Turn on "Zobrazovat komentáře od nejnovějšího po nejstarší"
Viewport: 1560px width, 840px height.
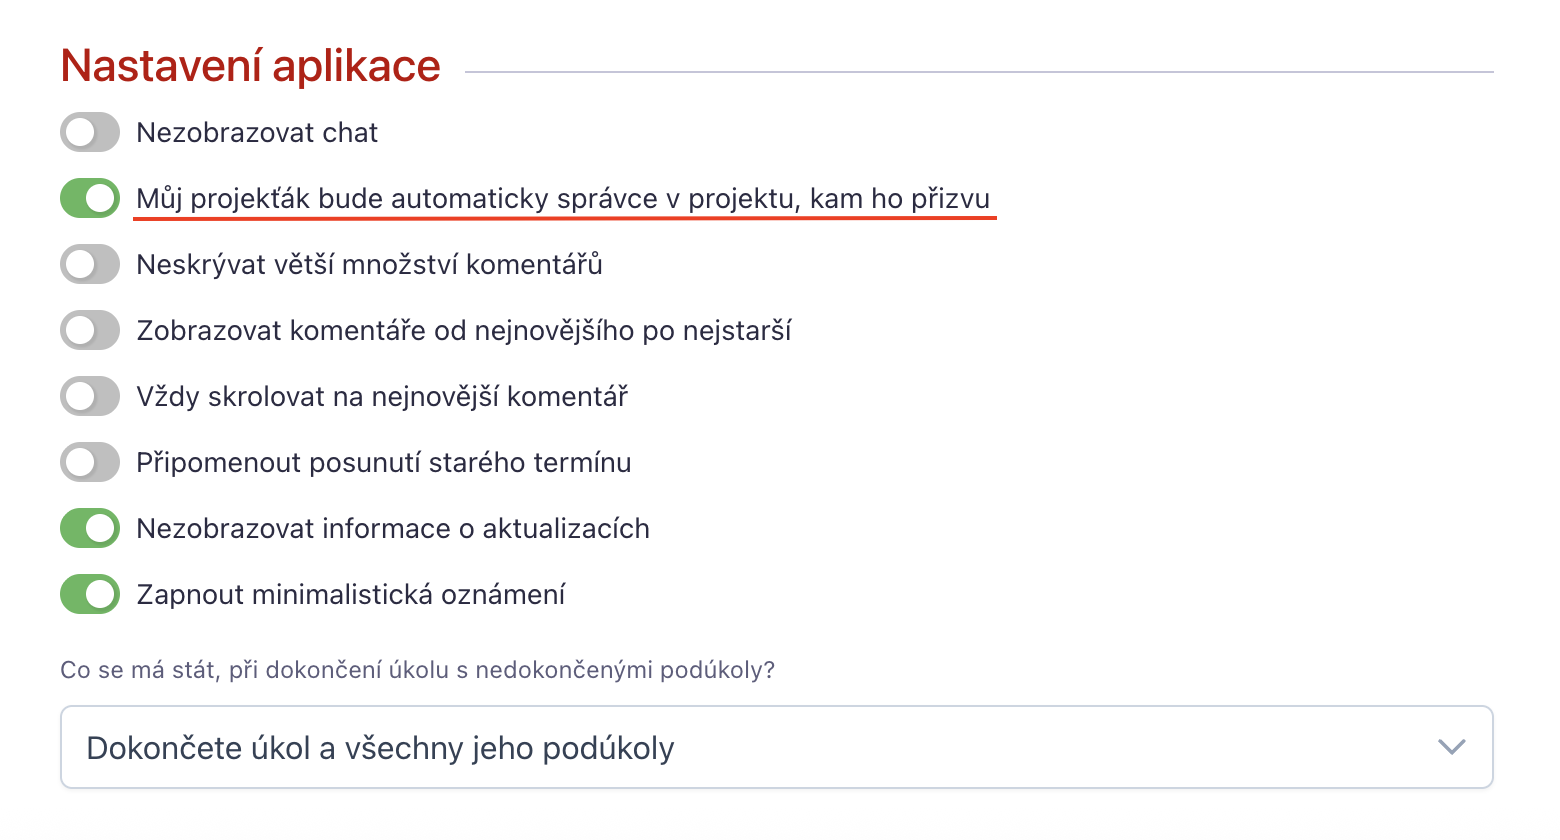coord(89,330)
